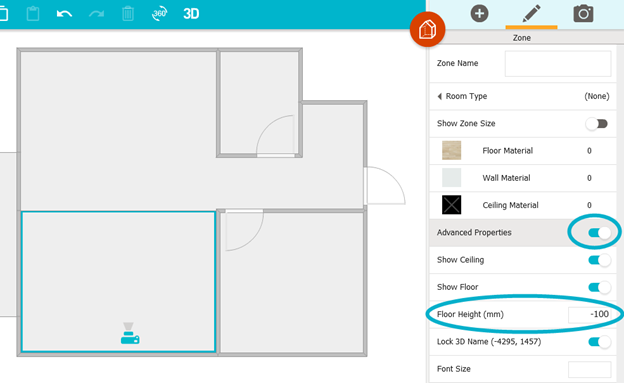The width and height of the screenshot is (624, 383).
Task: Select the pencil edit tab
Action: pyautogui.click(x=531, y=14)
